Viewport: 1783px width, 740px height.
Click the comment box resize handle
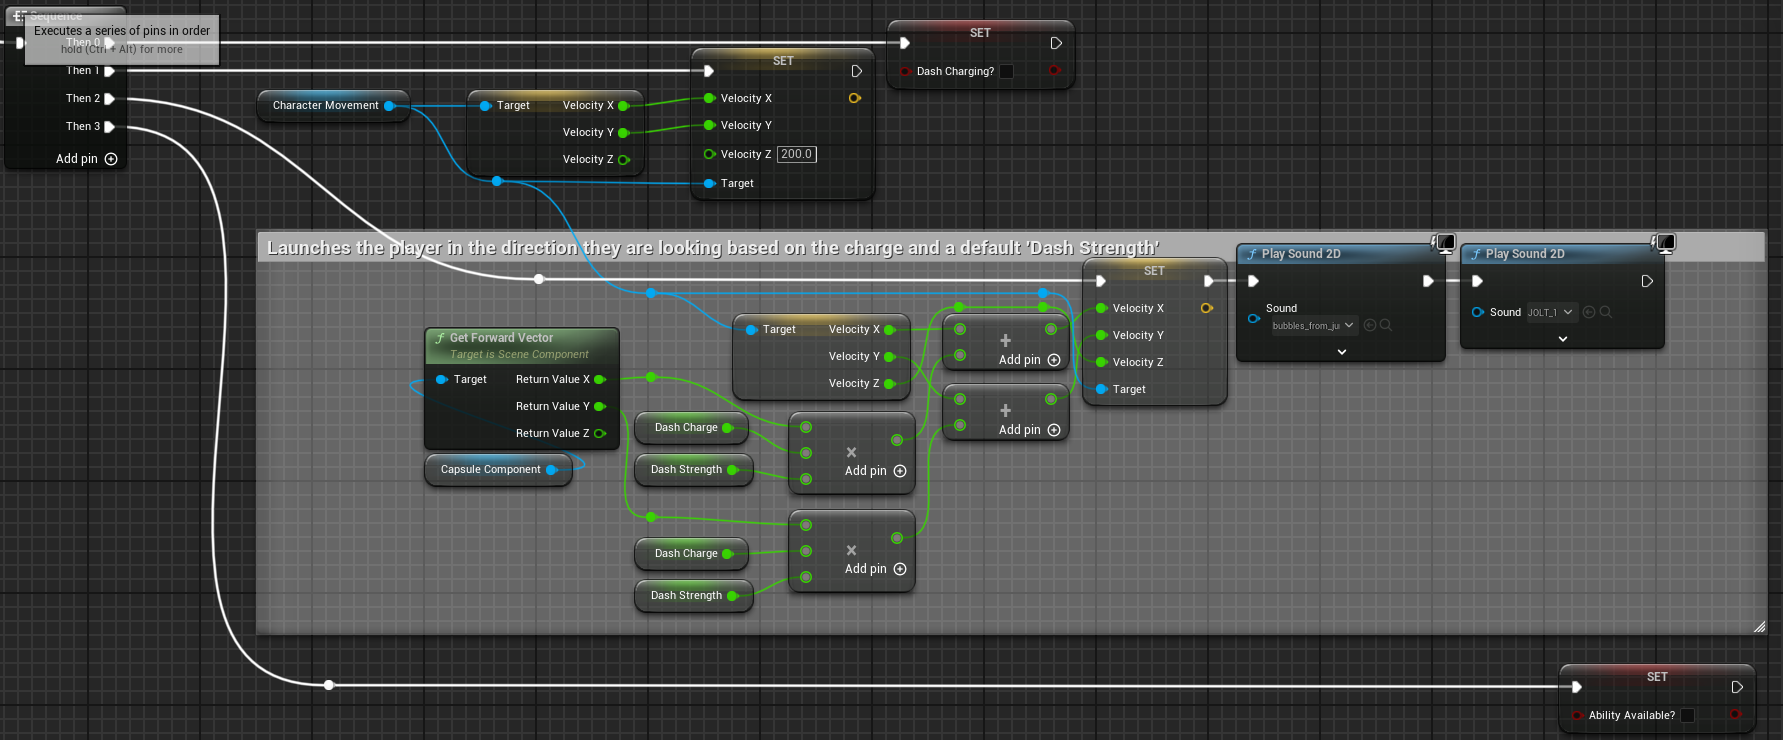(1759, 627)
